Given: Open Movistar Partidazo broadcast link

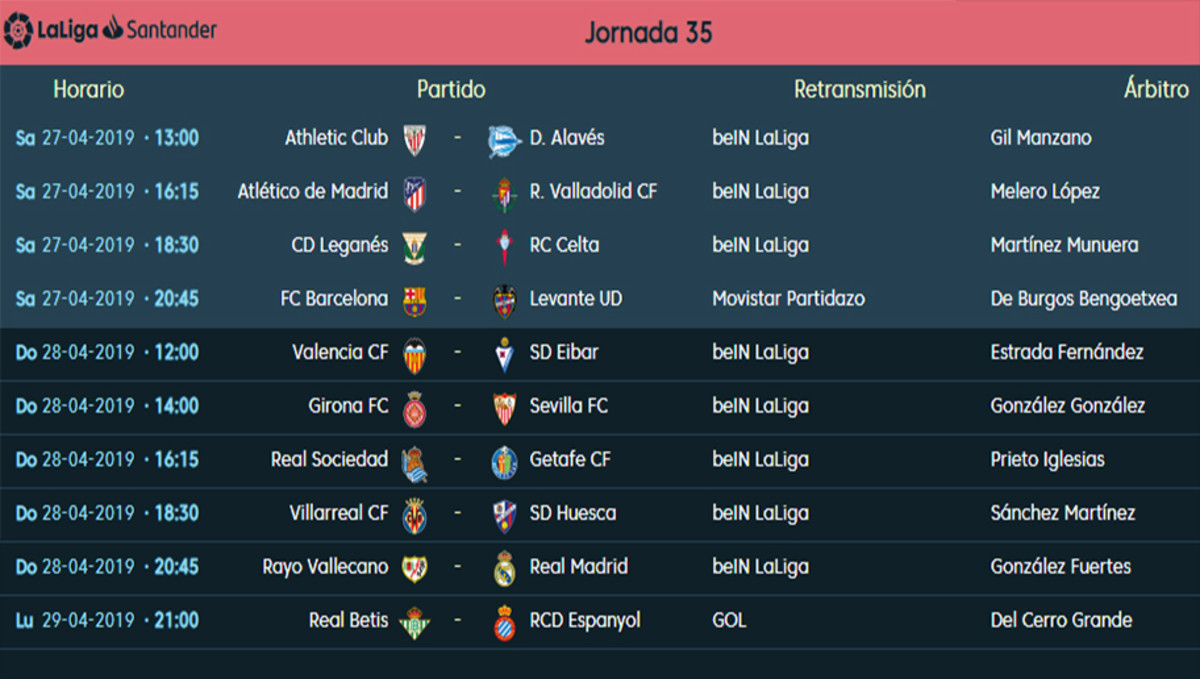Looking at the screenshot, I should pyautogui.click(x=788, y=298).
